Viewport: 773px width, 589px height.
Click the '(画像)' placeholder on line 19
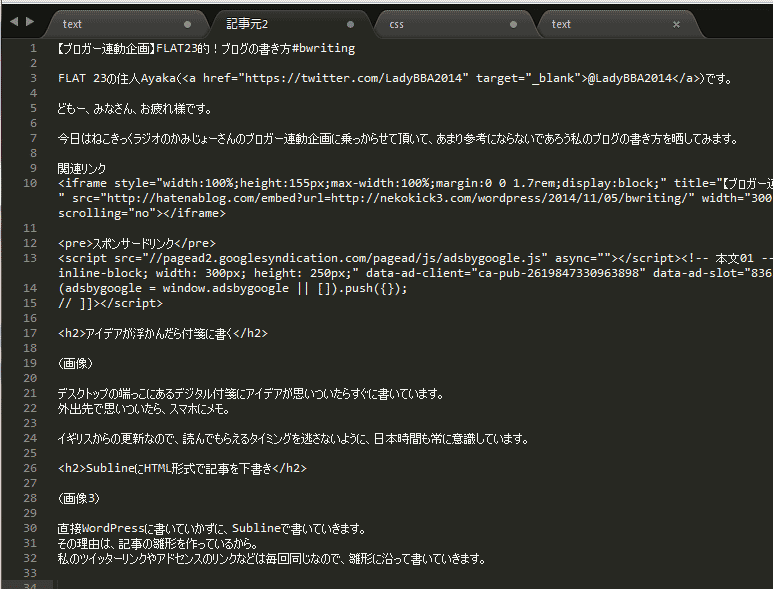tap(75, 363)
